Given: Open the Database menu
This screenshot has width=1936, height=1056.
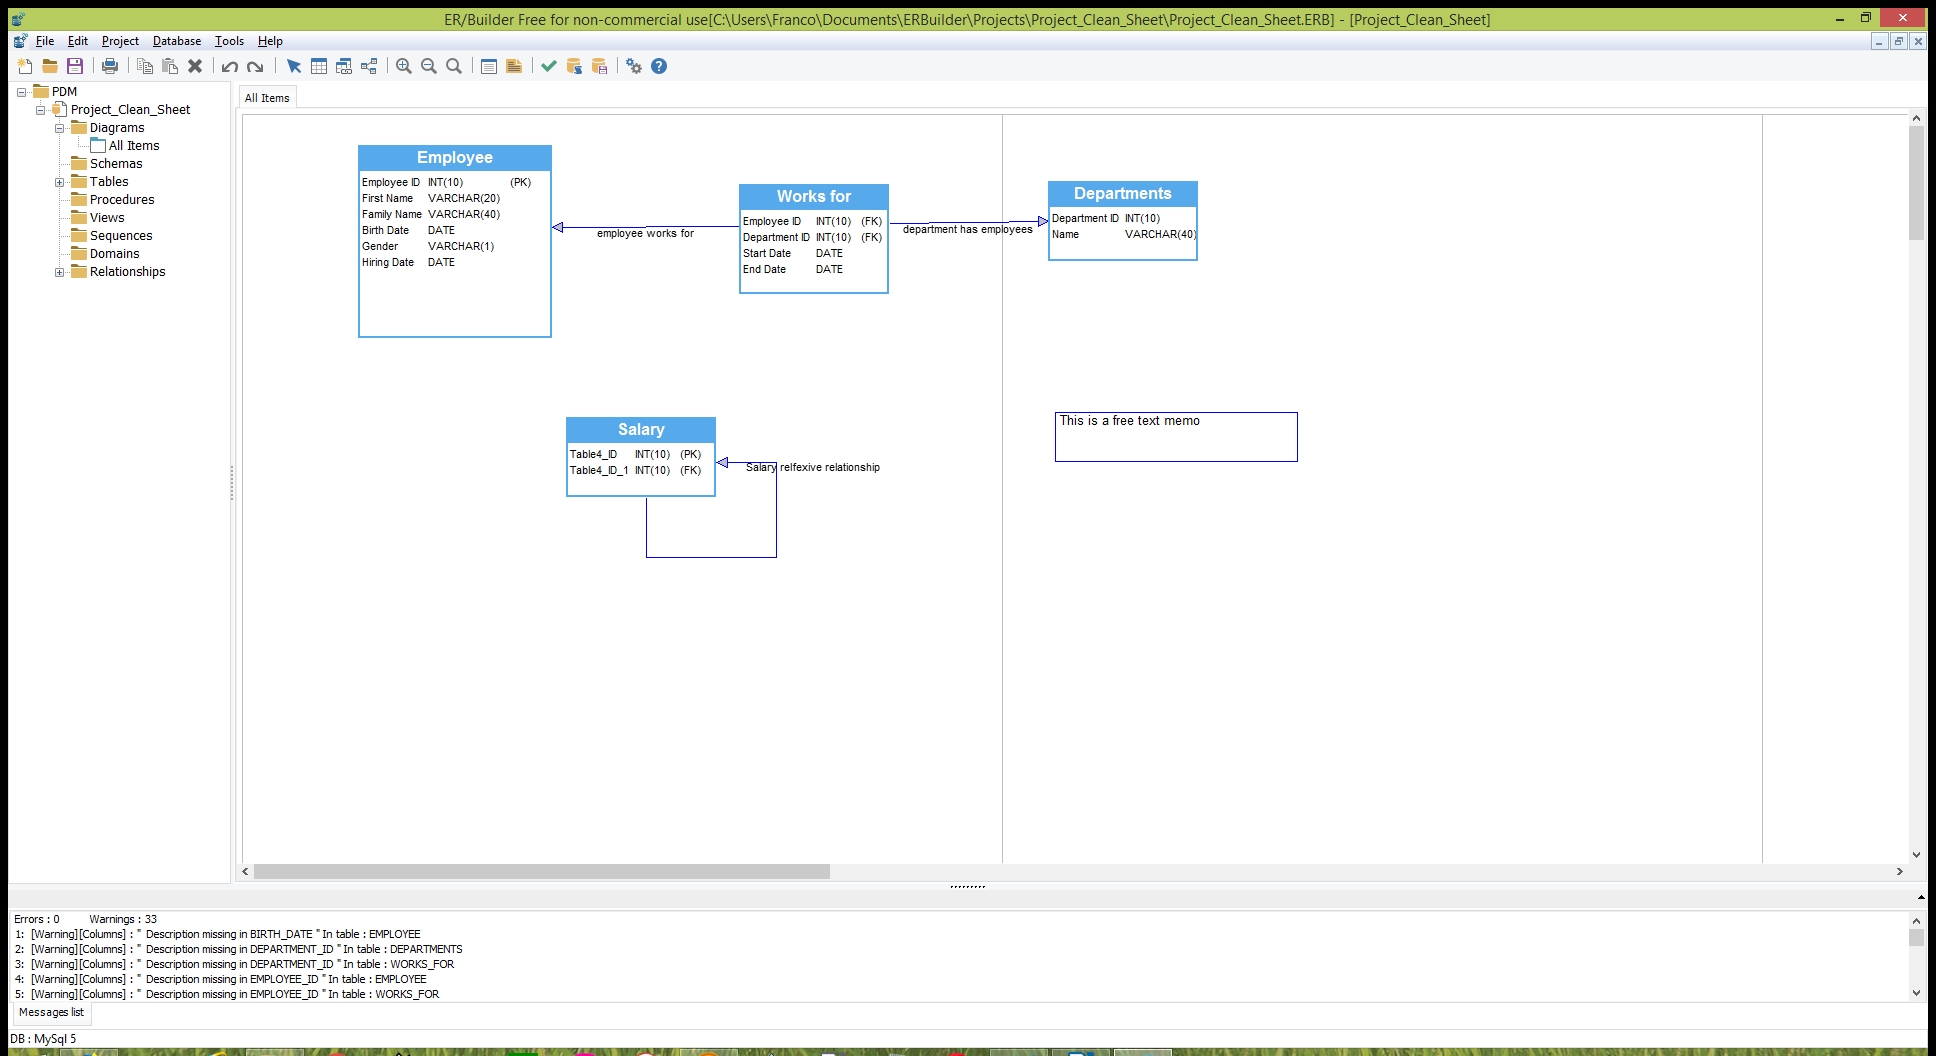Looking at the screenshot, I should pos(177,41).
